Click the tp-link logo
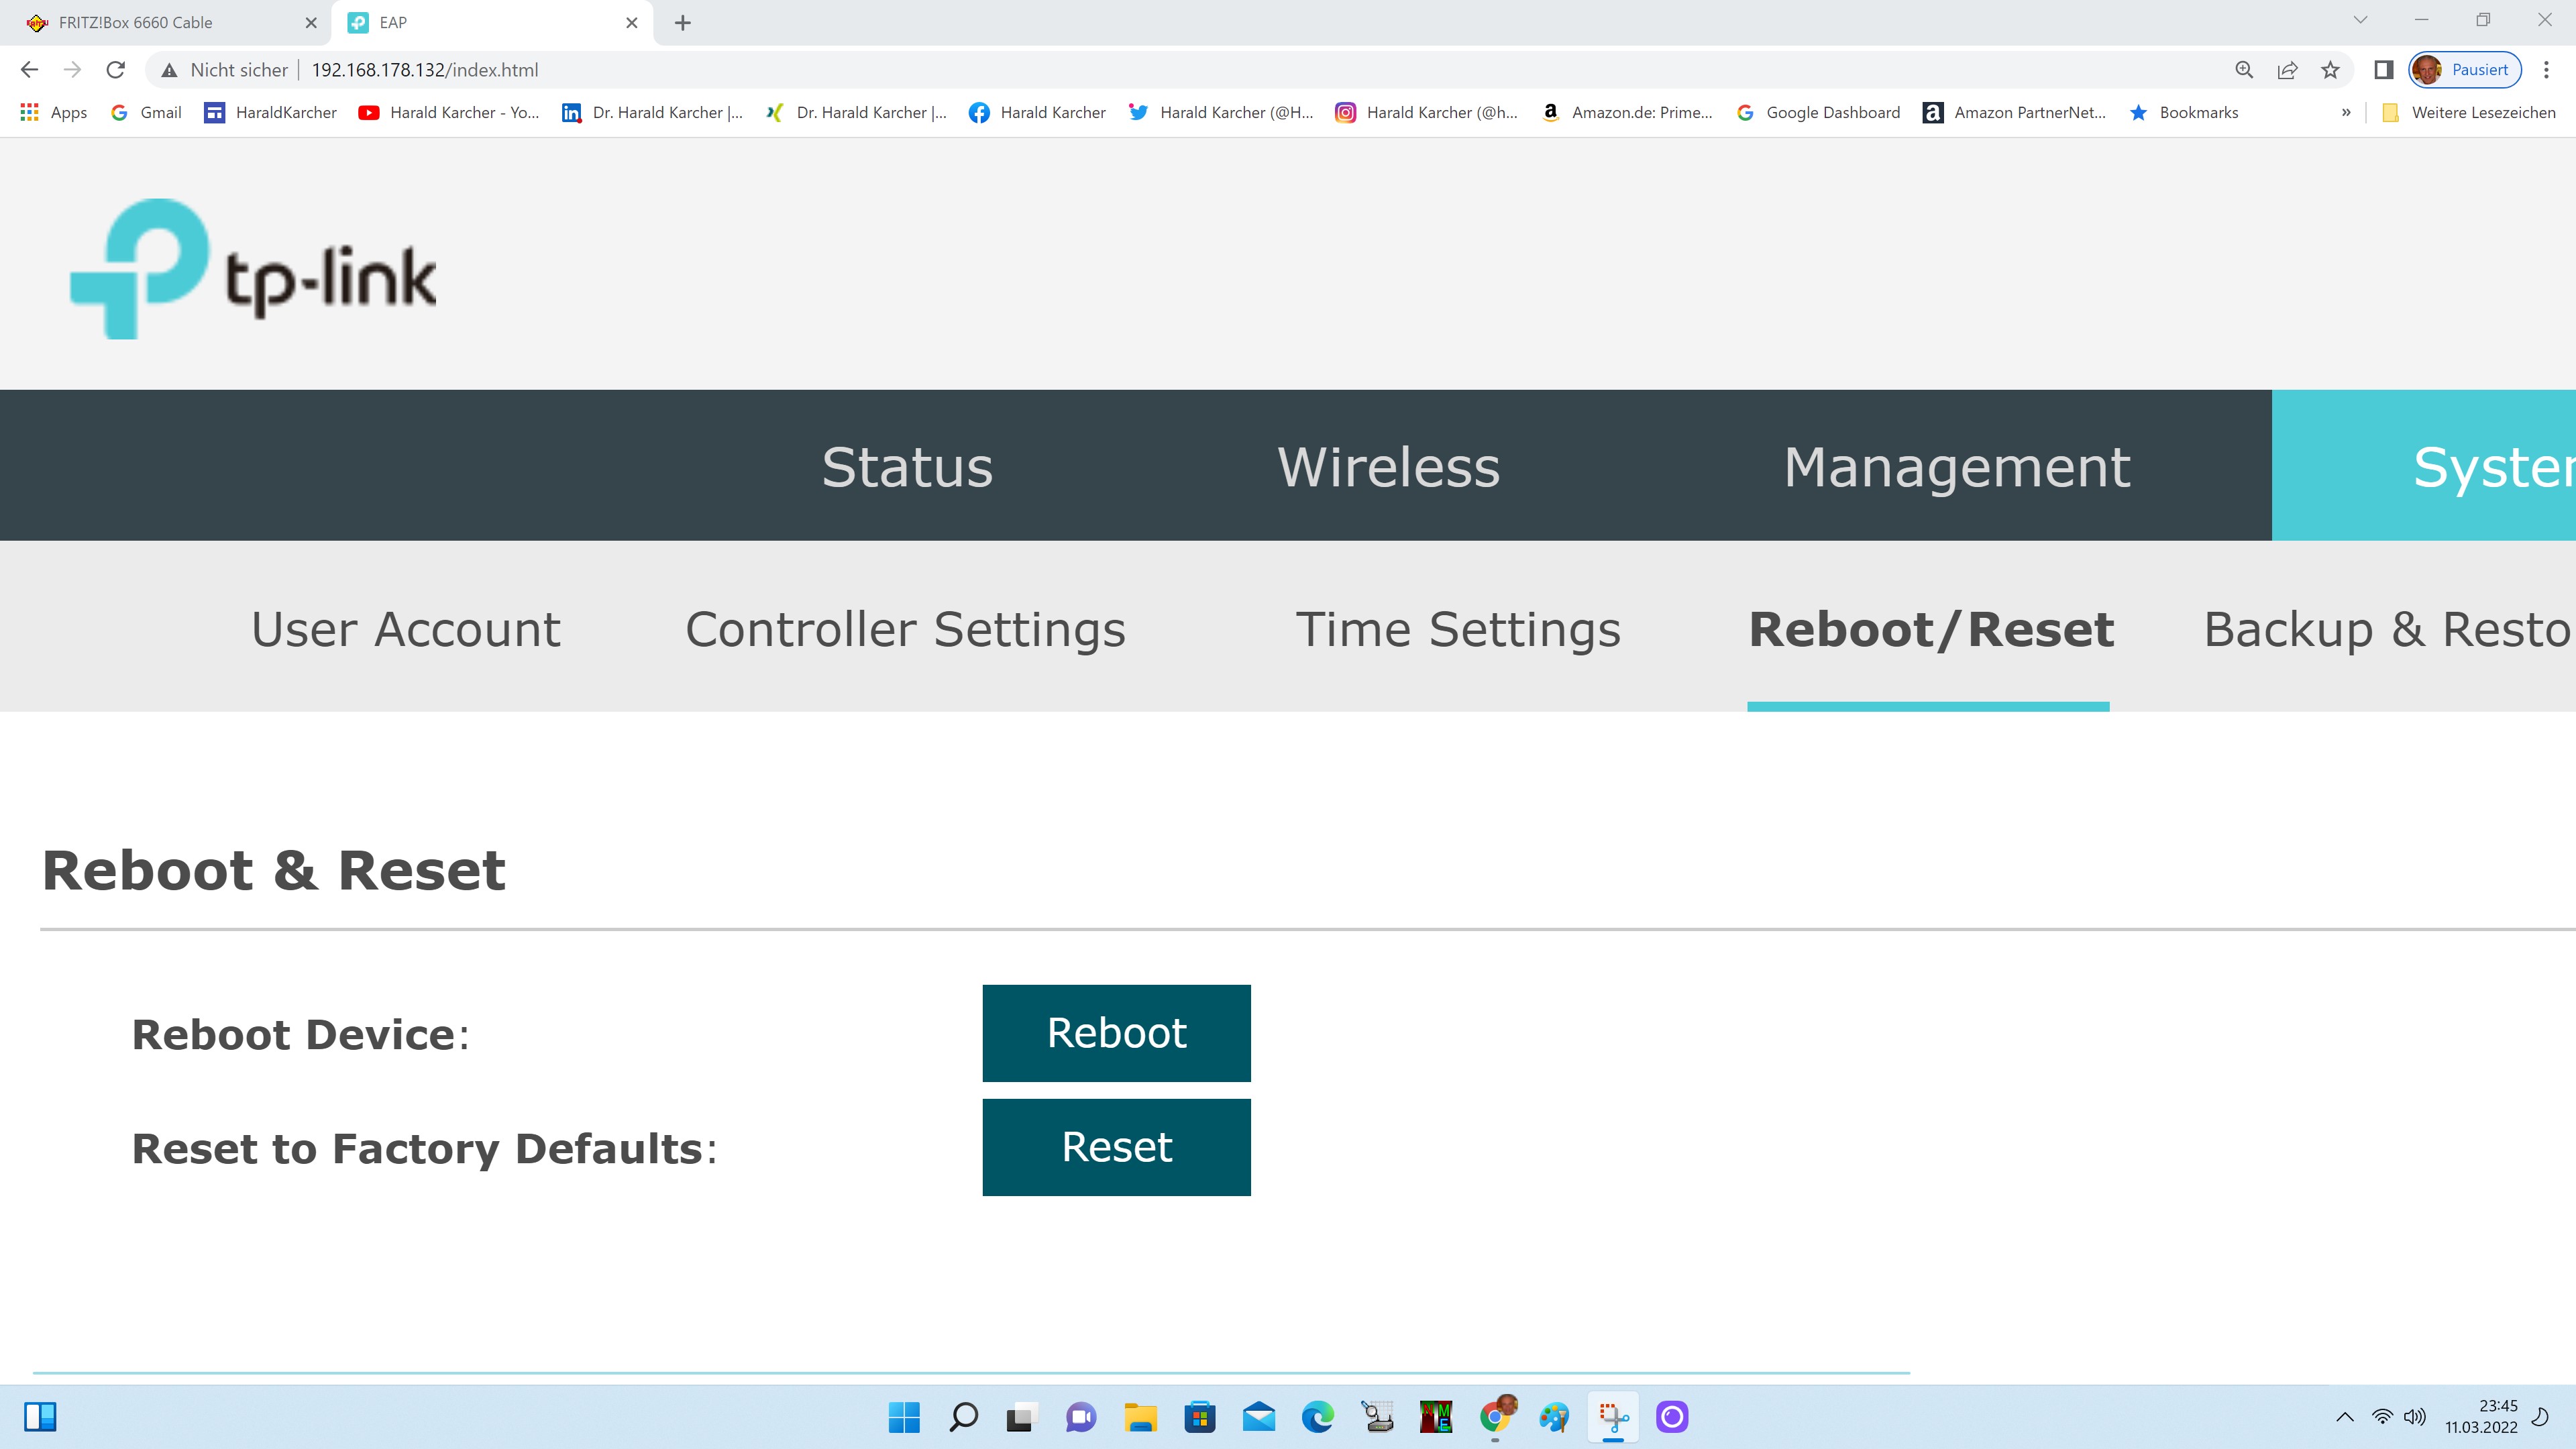Screen dimensions: 2576x1449 253,268
